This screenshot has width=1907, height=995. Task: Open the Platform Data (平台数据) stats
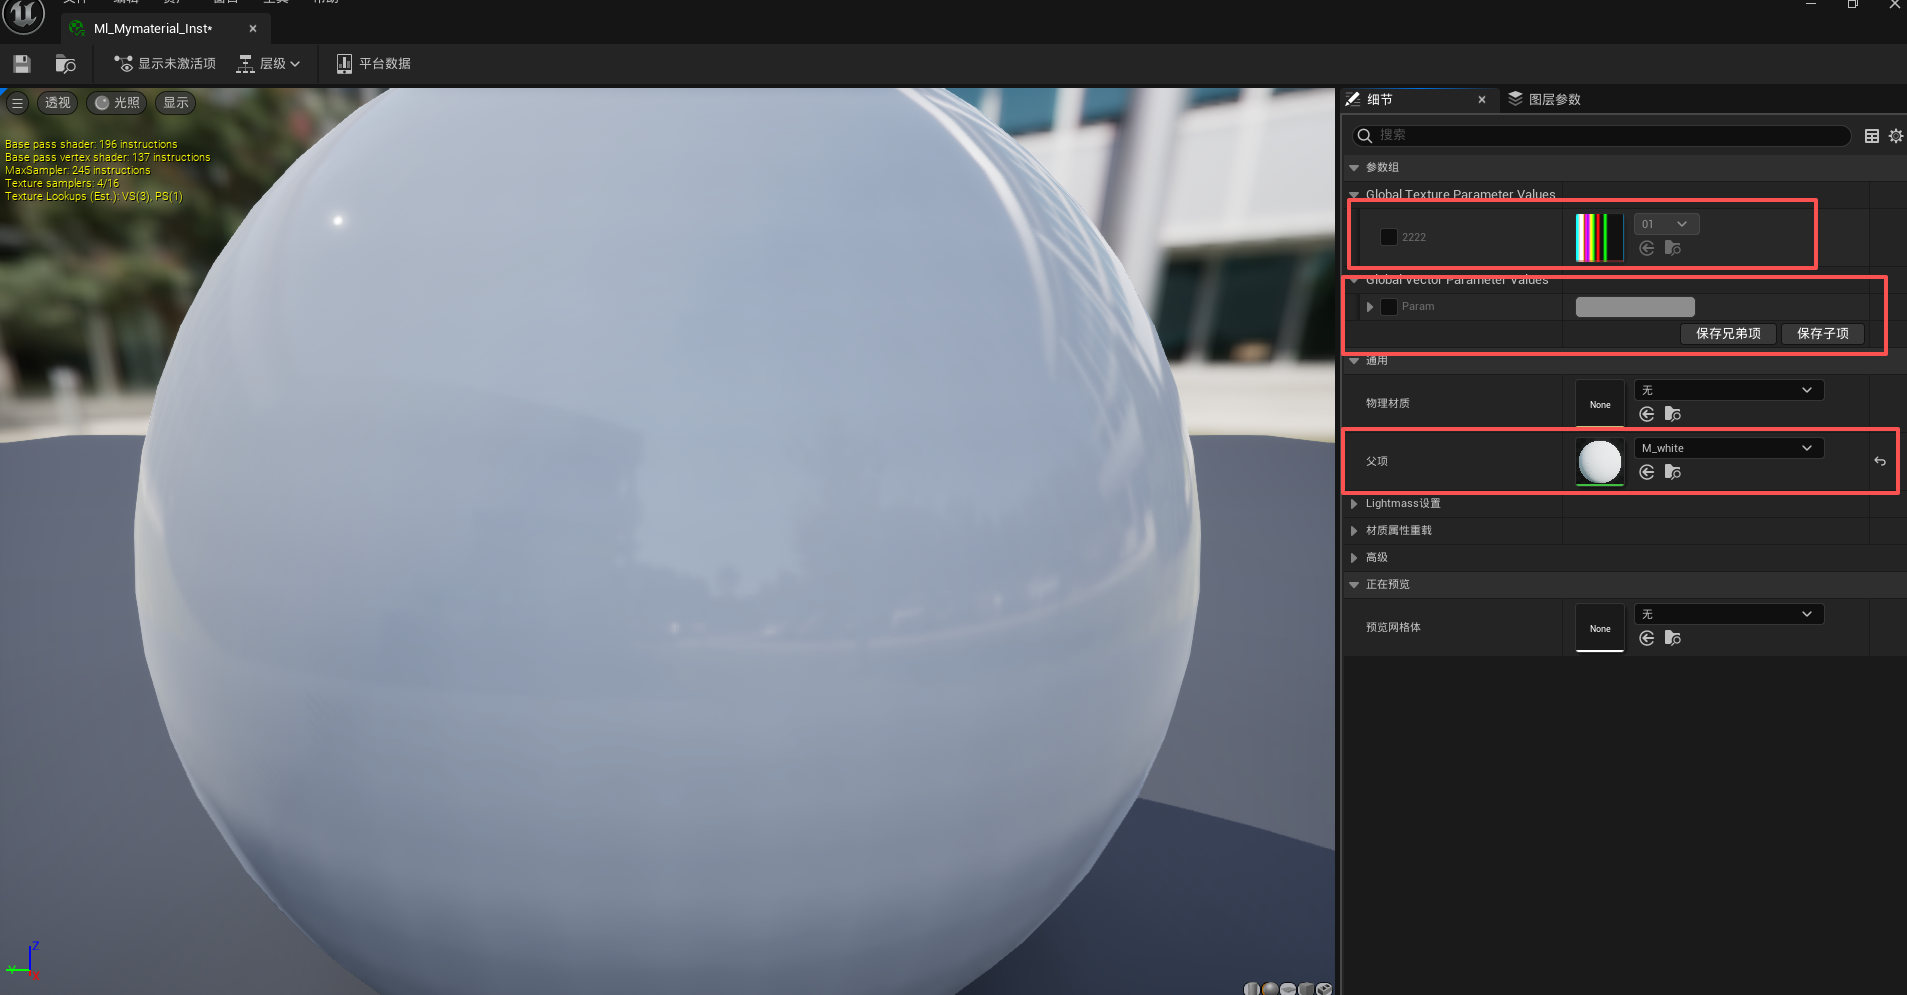point(373,64)
